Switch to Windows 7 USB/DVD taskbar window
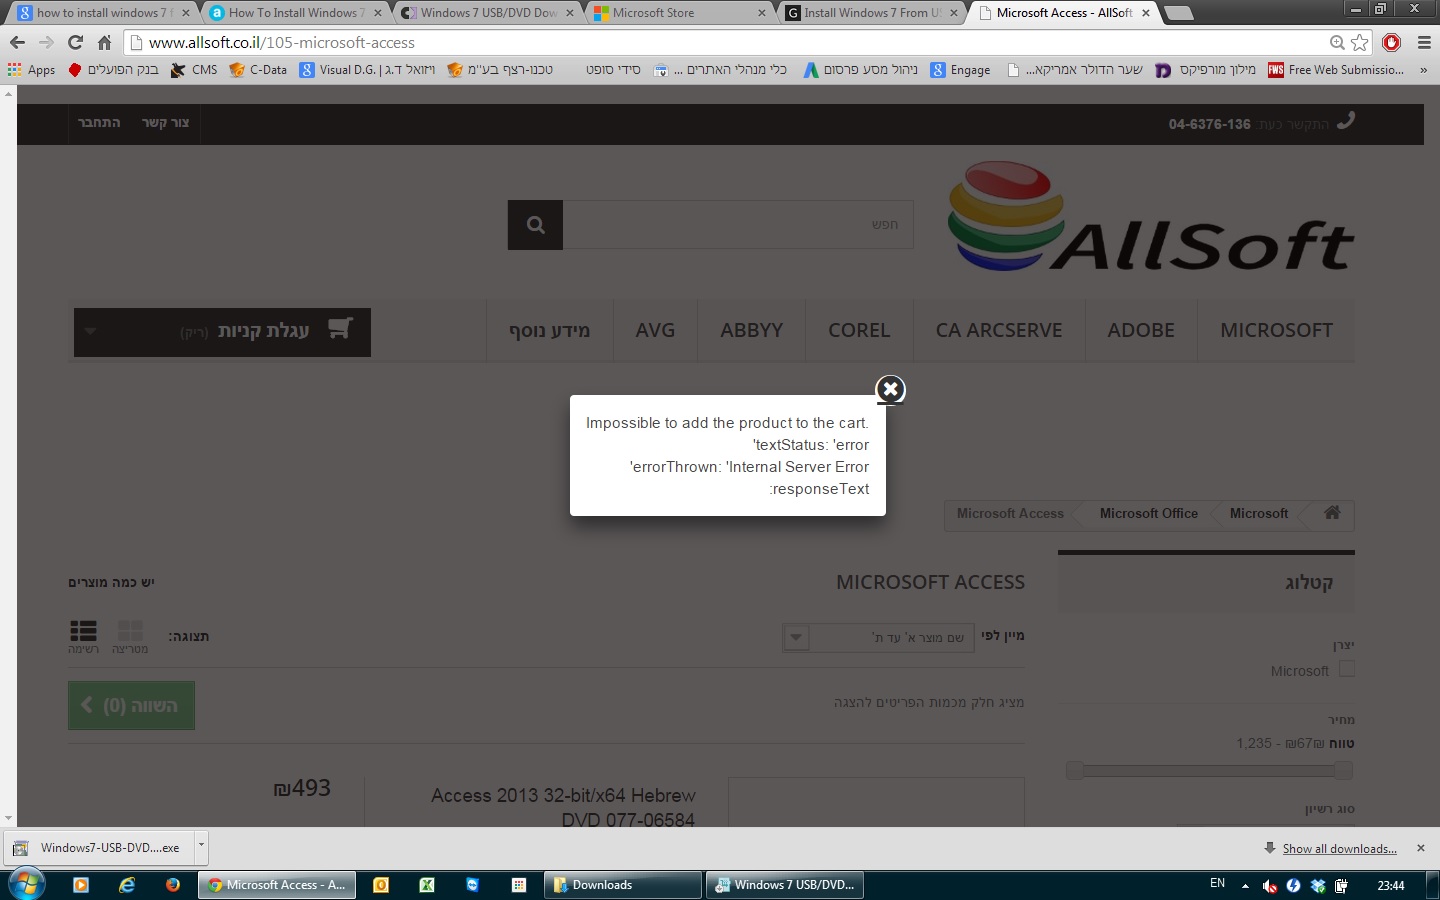1440x900 pixels. point(785,885)
